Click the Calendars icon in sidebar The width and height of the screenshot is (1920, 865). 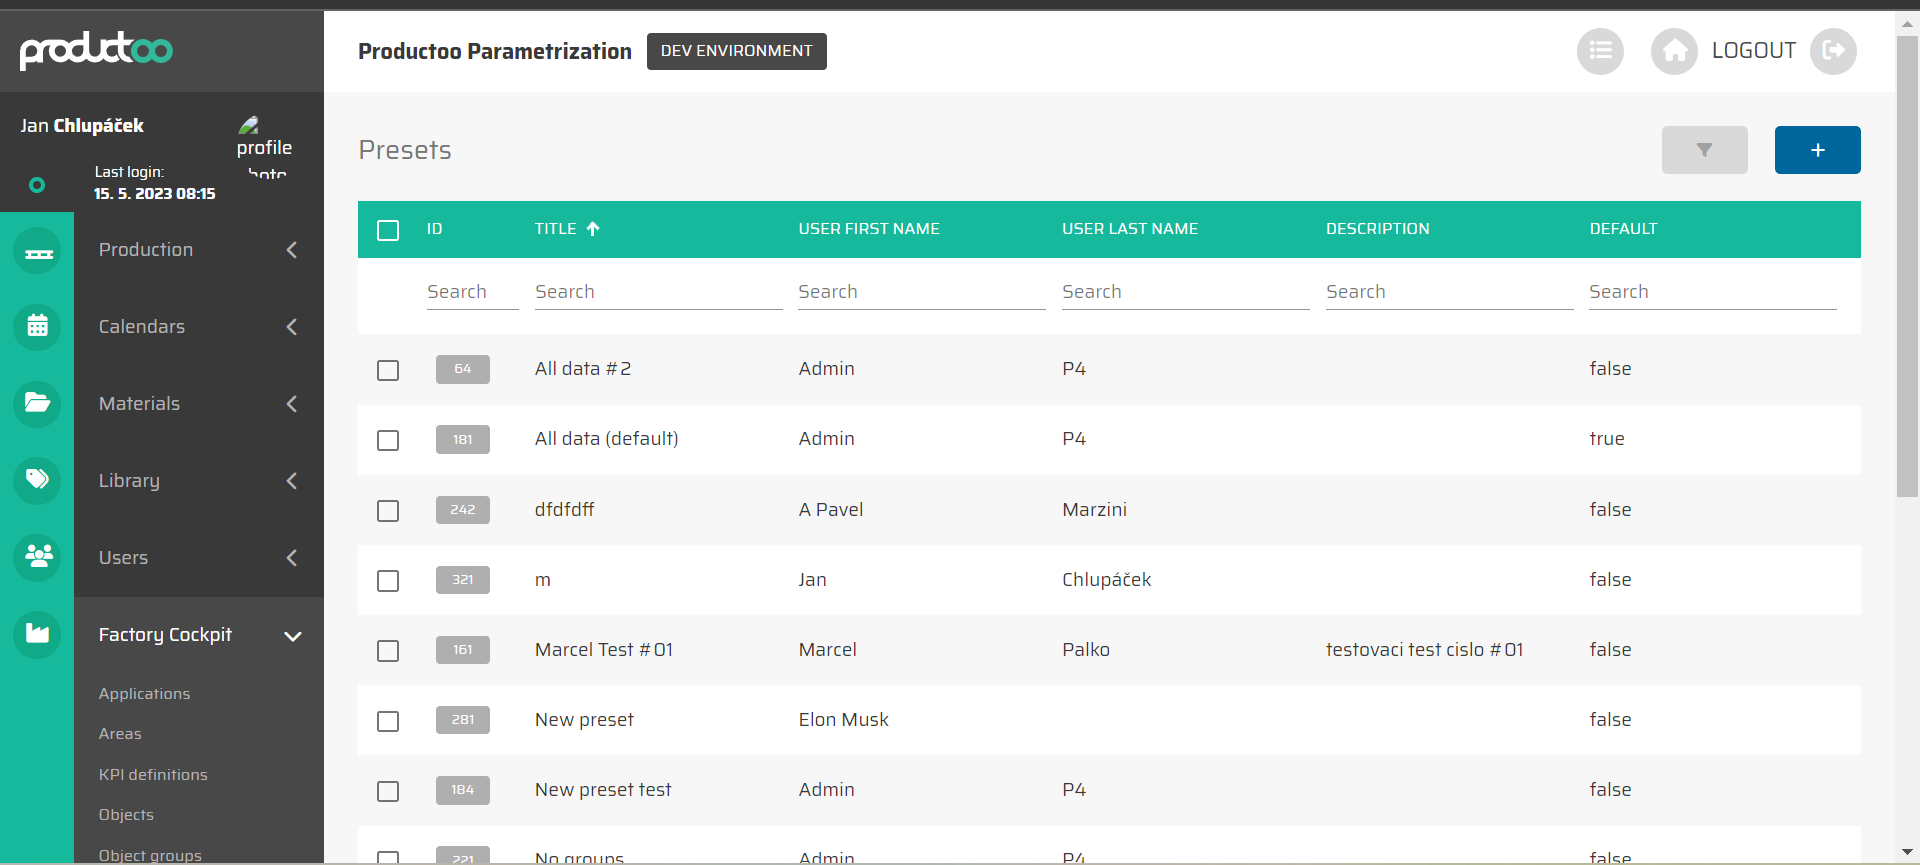point(38,327)
